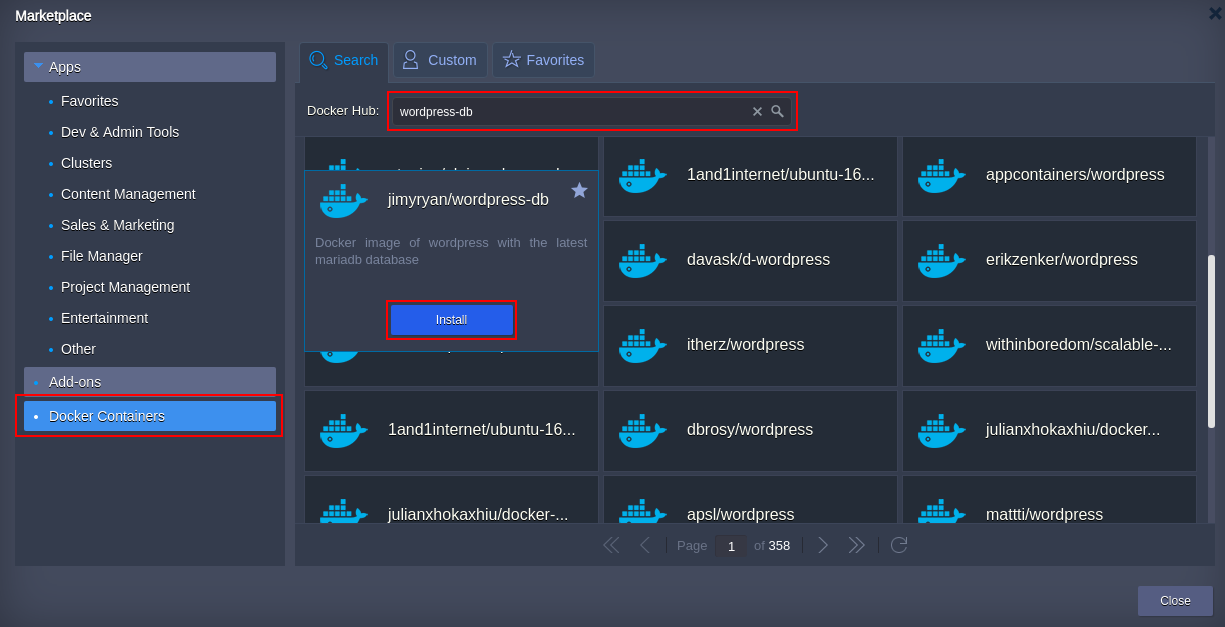Go to first page of results

click(611, 545)
